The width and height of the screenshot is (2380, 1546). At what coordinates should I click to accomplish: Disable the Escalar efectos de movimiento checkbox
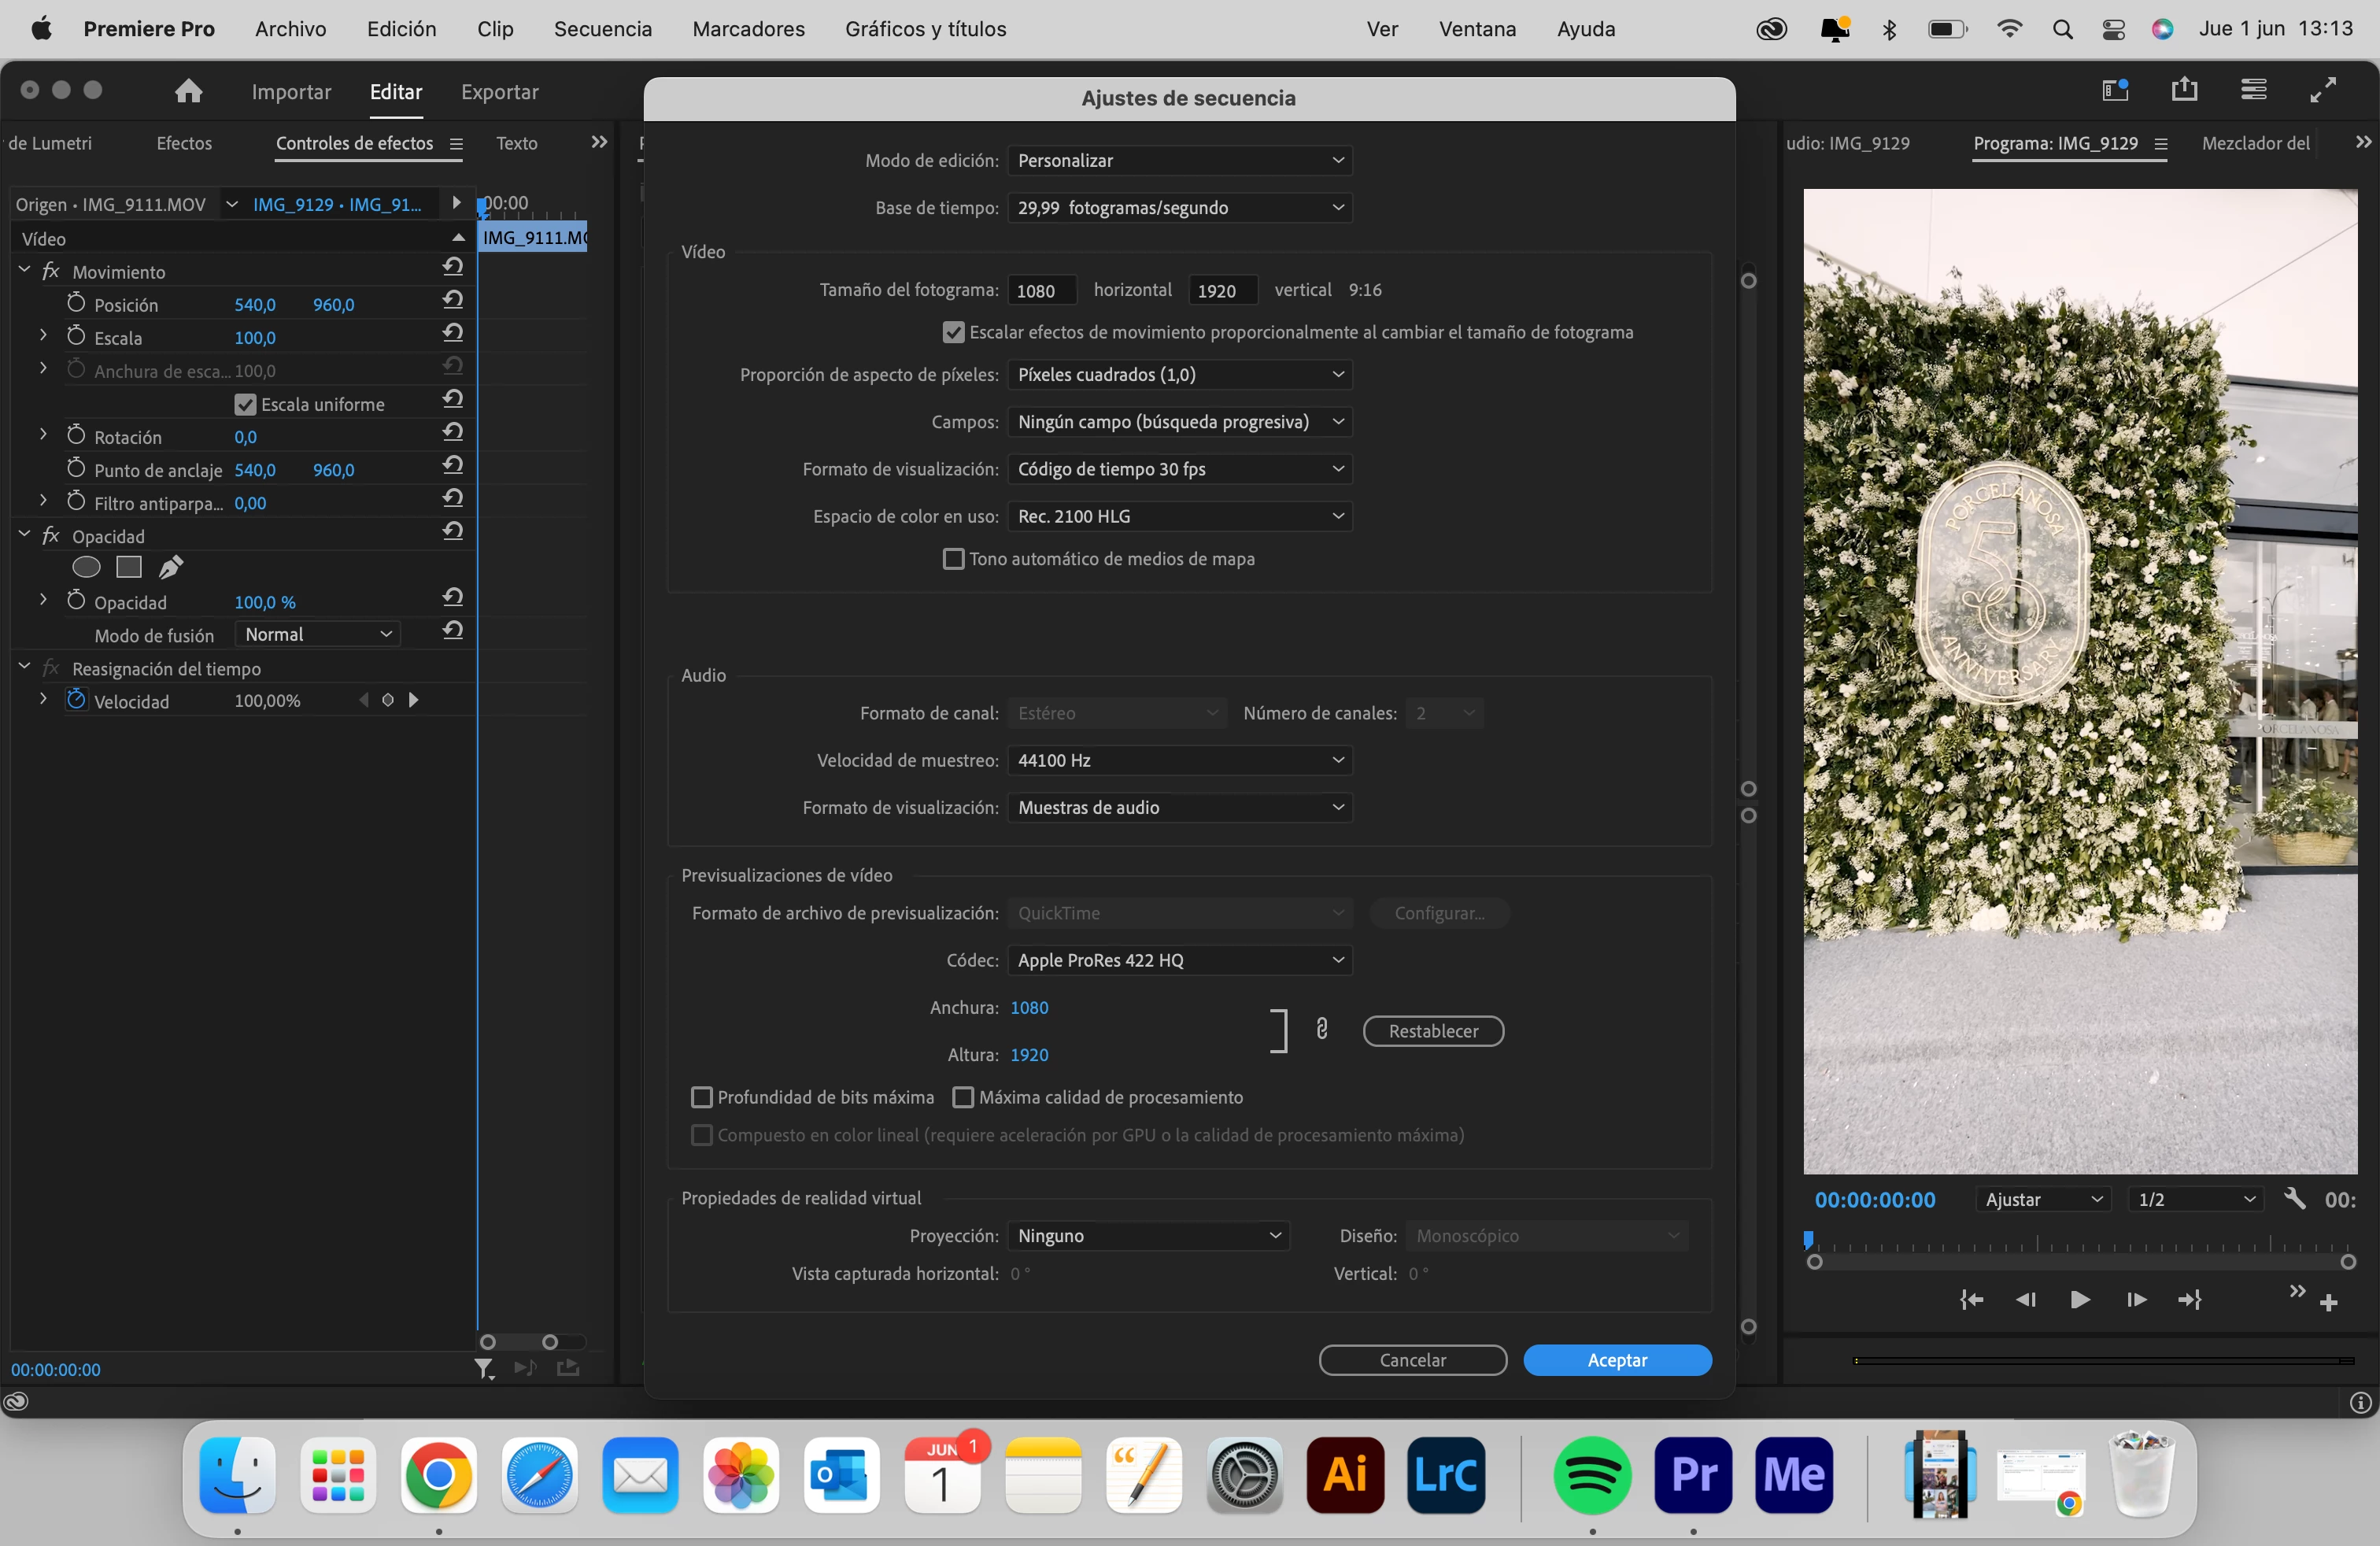953,332
